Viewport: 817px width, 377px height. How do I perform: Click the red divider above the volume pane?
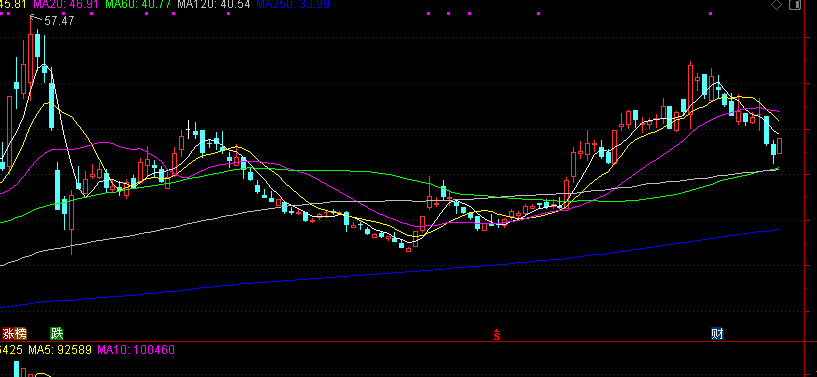[408, 342]
